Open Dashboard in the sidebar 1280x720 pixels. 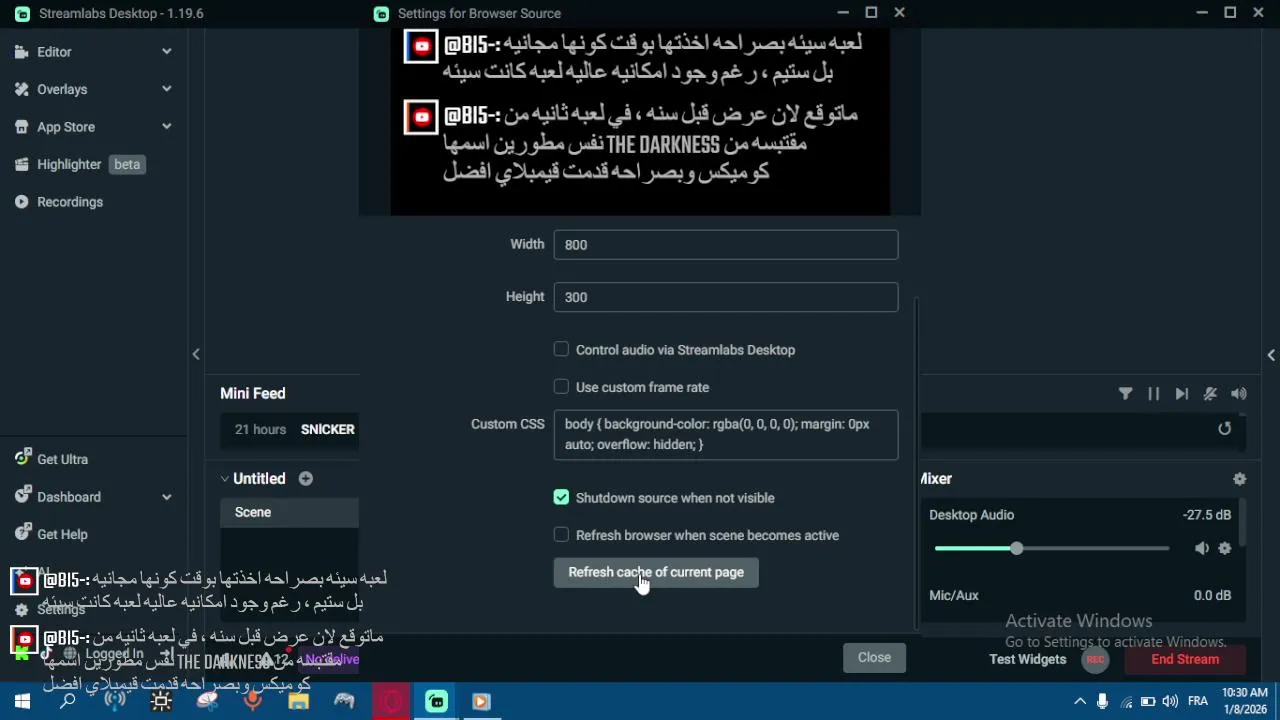(x=69, y=497)
